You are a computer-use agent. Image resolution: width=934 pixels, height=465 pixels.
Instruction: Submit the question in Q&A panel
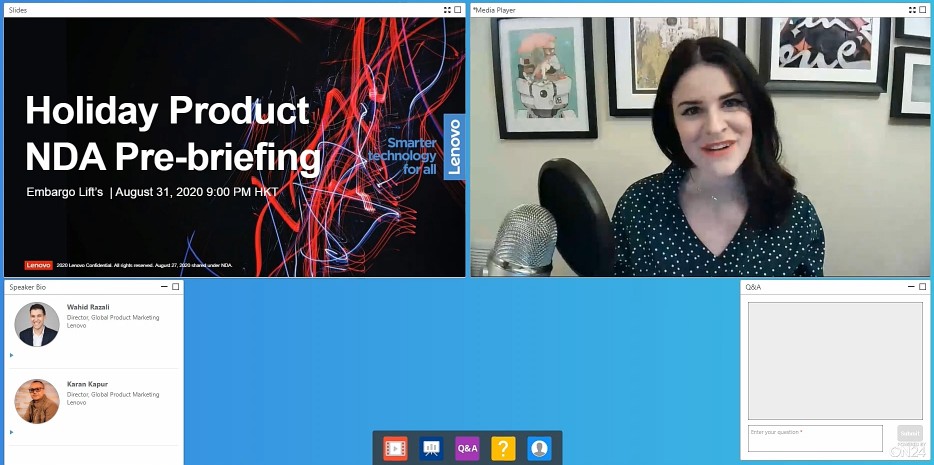pos(910,433)
